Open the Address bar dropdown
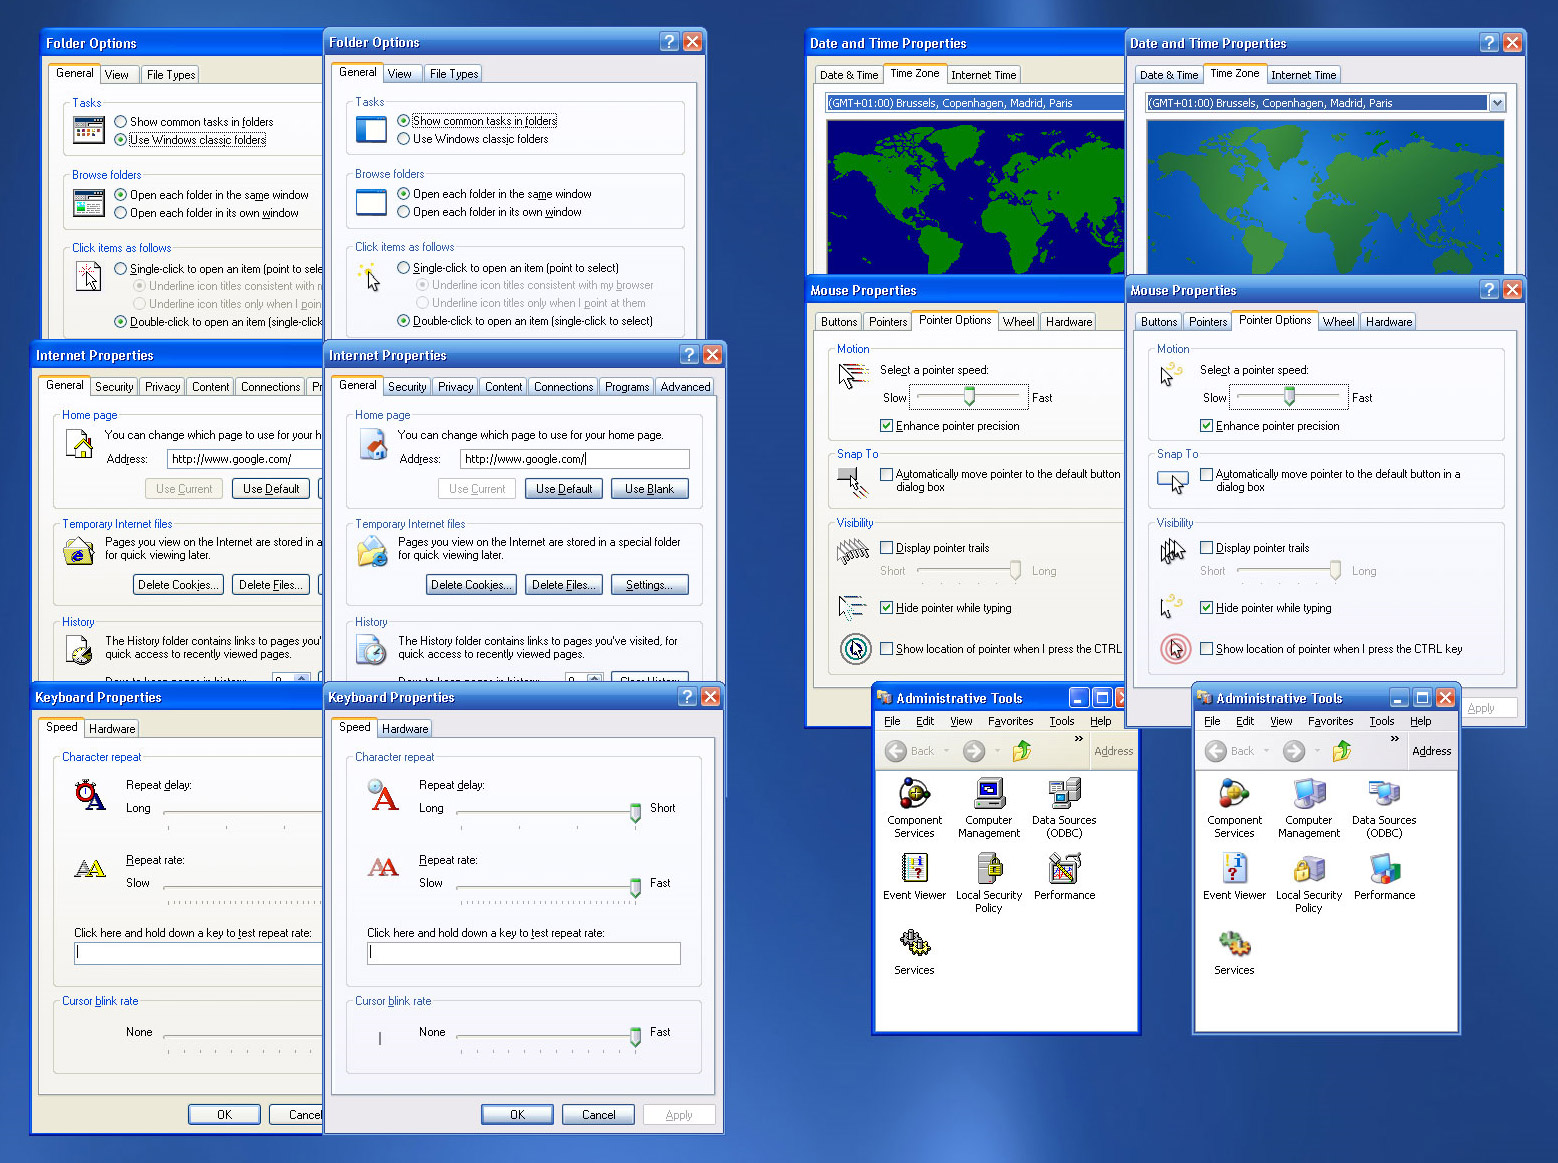1558x1163 pixels. pyautogui.click(x=1432, y=751)
